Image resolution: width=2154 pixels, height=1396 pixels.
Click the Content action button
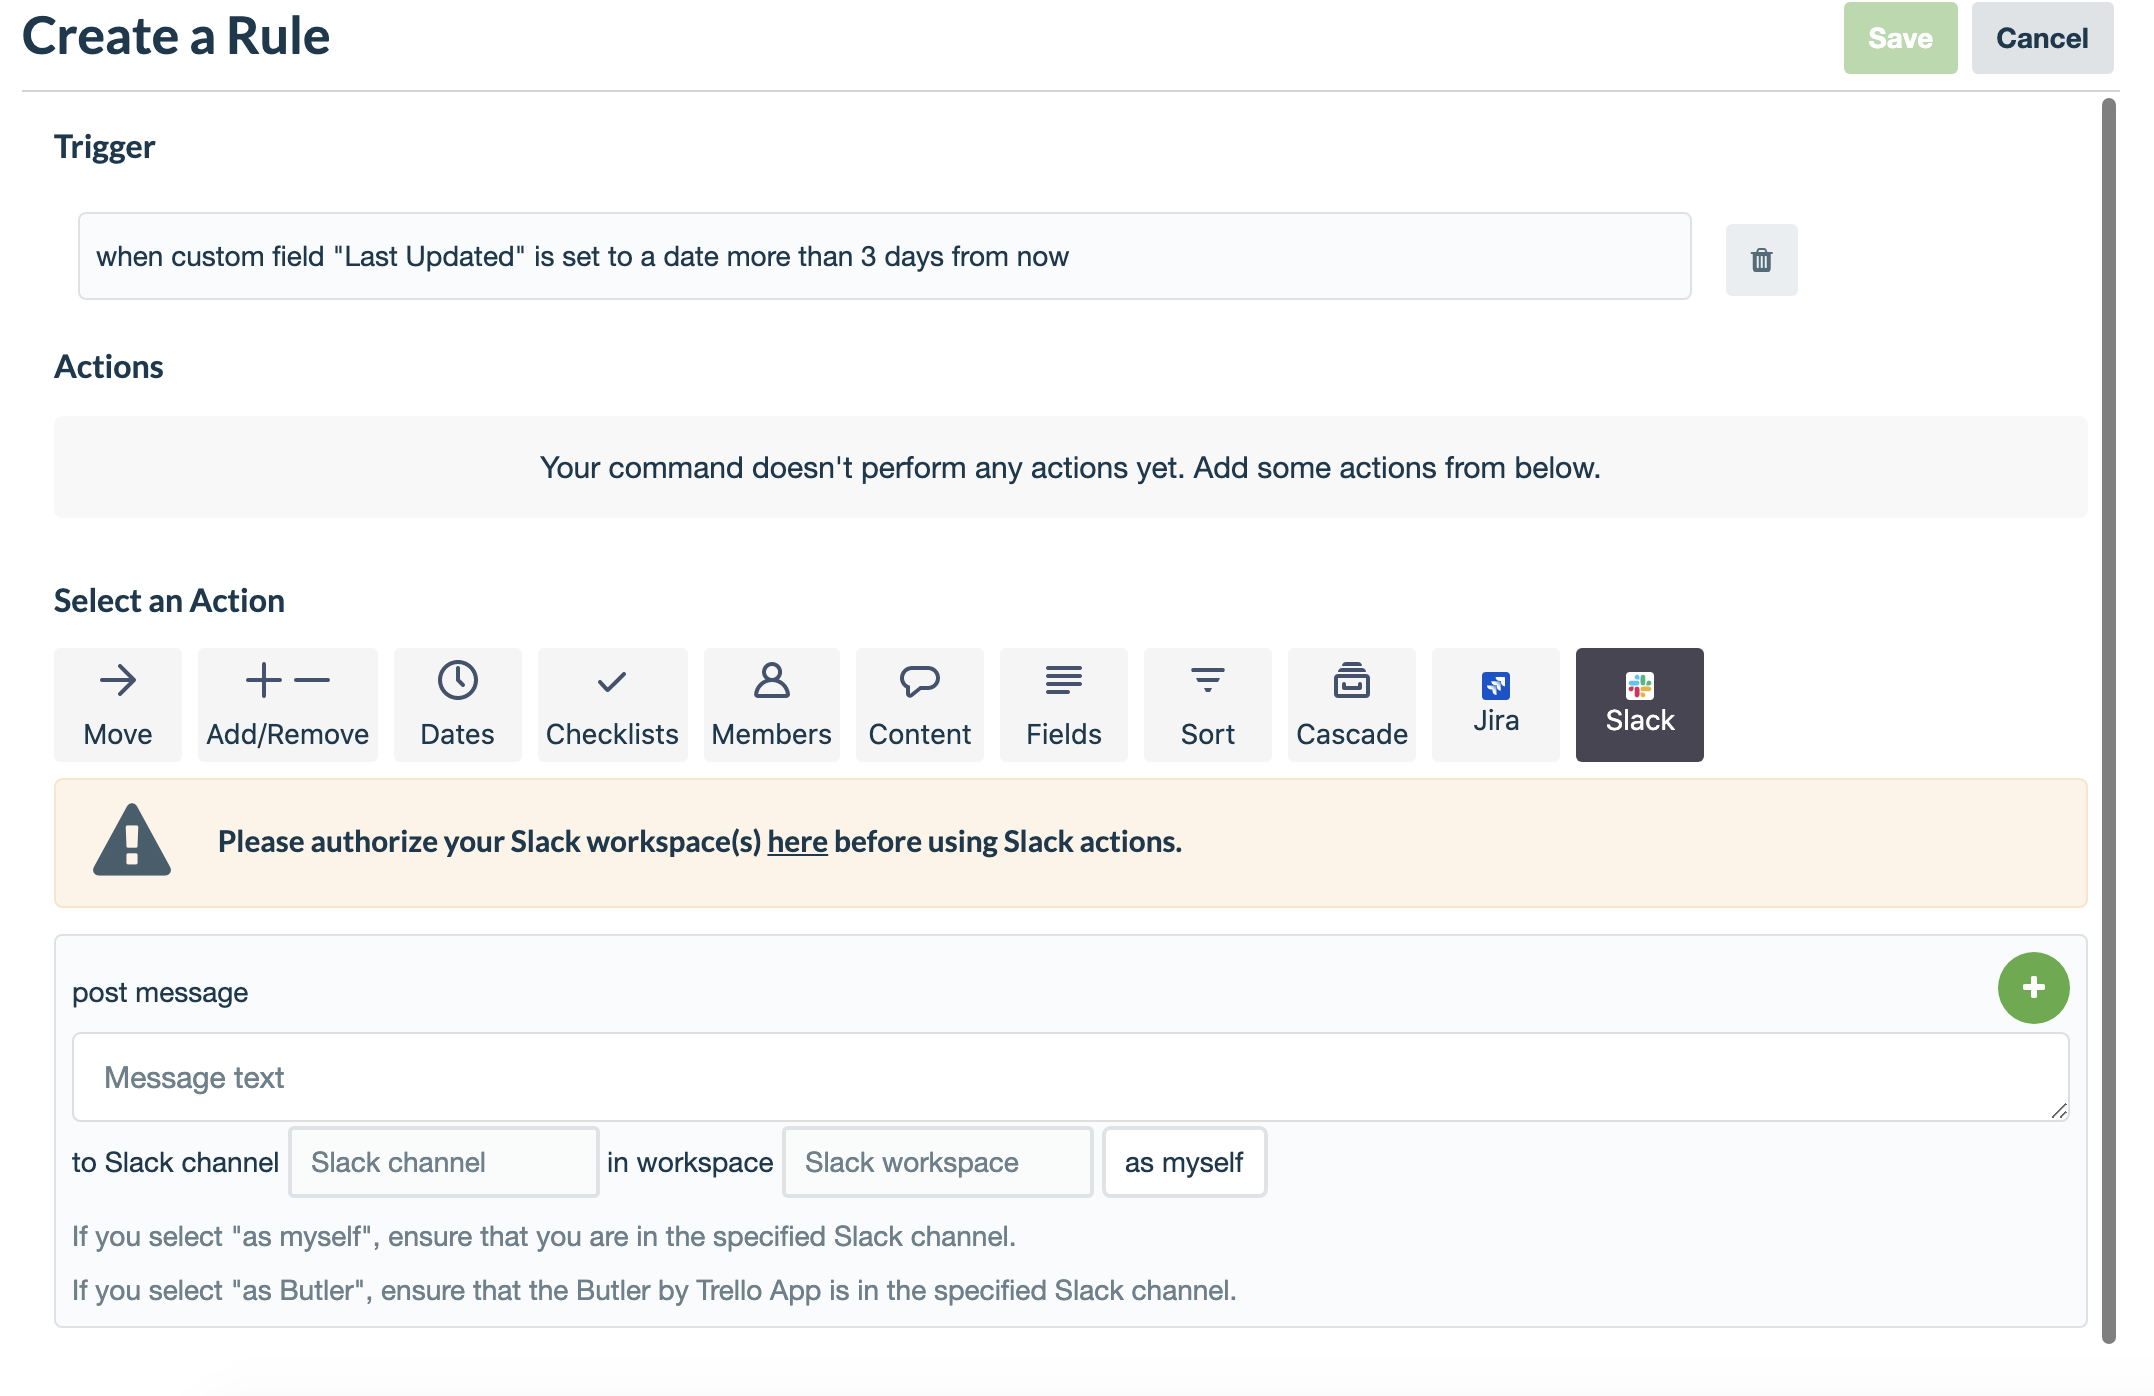(920, 703)
